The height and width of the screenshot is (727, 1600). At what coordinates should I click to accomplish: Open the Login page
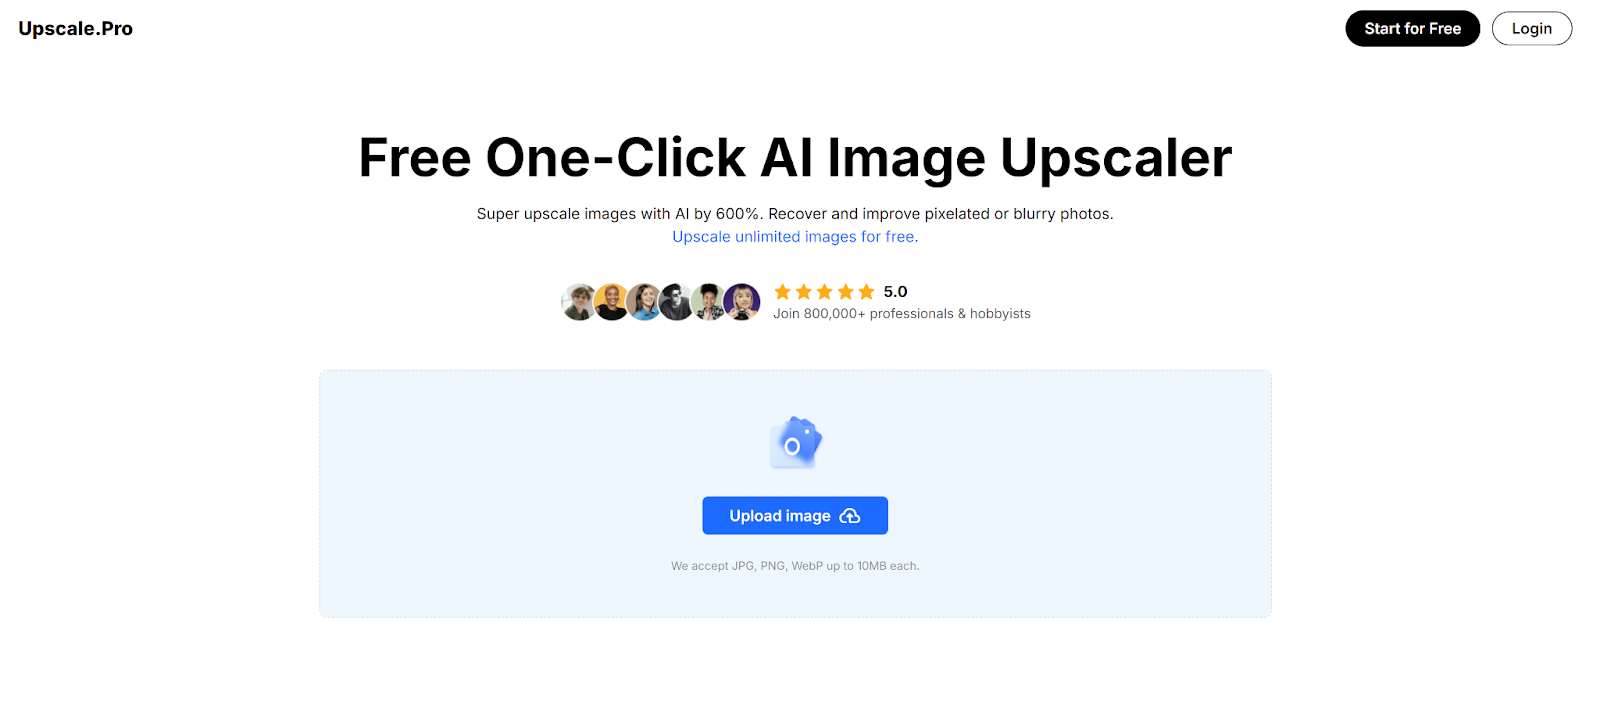(1531, 29)
